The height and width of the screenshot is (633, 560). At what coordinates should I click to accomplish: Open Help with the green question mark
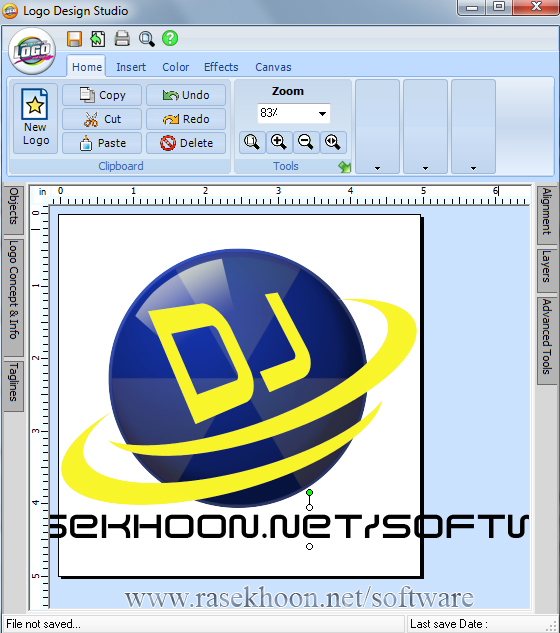(170, 38)
